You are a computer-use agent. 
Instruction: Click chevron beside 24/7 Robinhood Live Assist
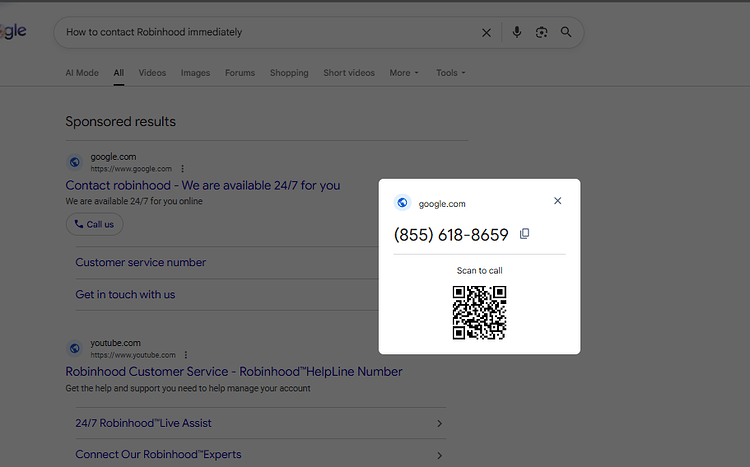point(439,423)
